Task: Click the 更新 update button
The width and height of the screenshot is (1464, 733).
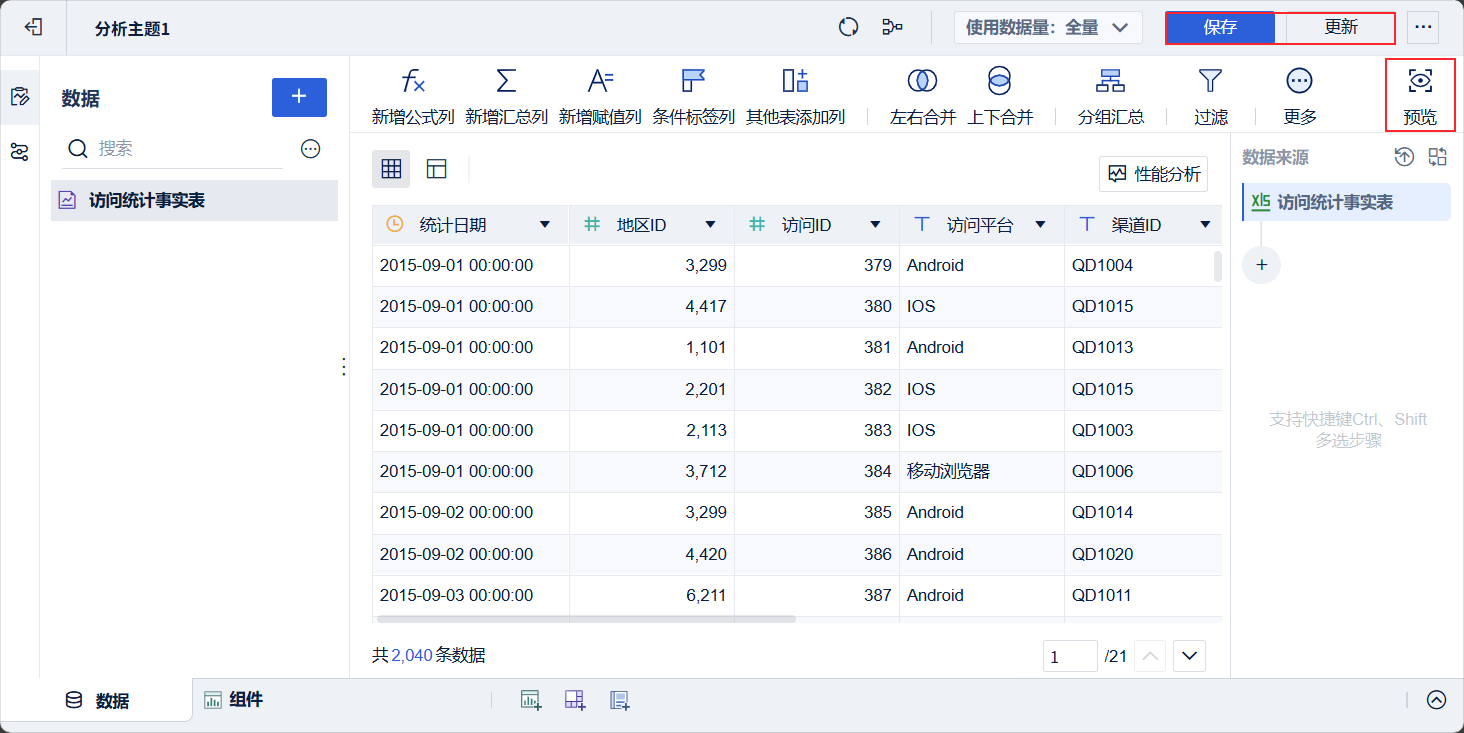Action: click(1340, 28)
